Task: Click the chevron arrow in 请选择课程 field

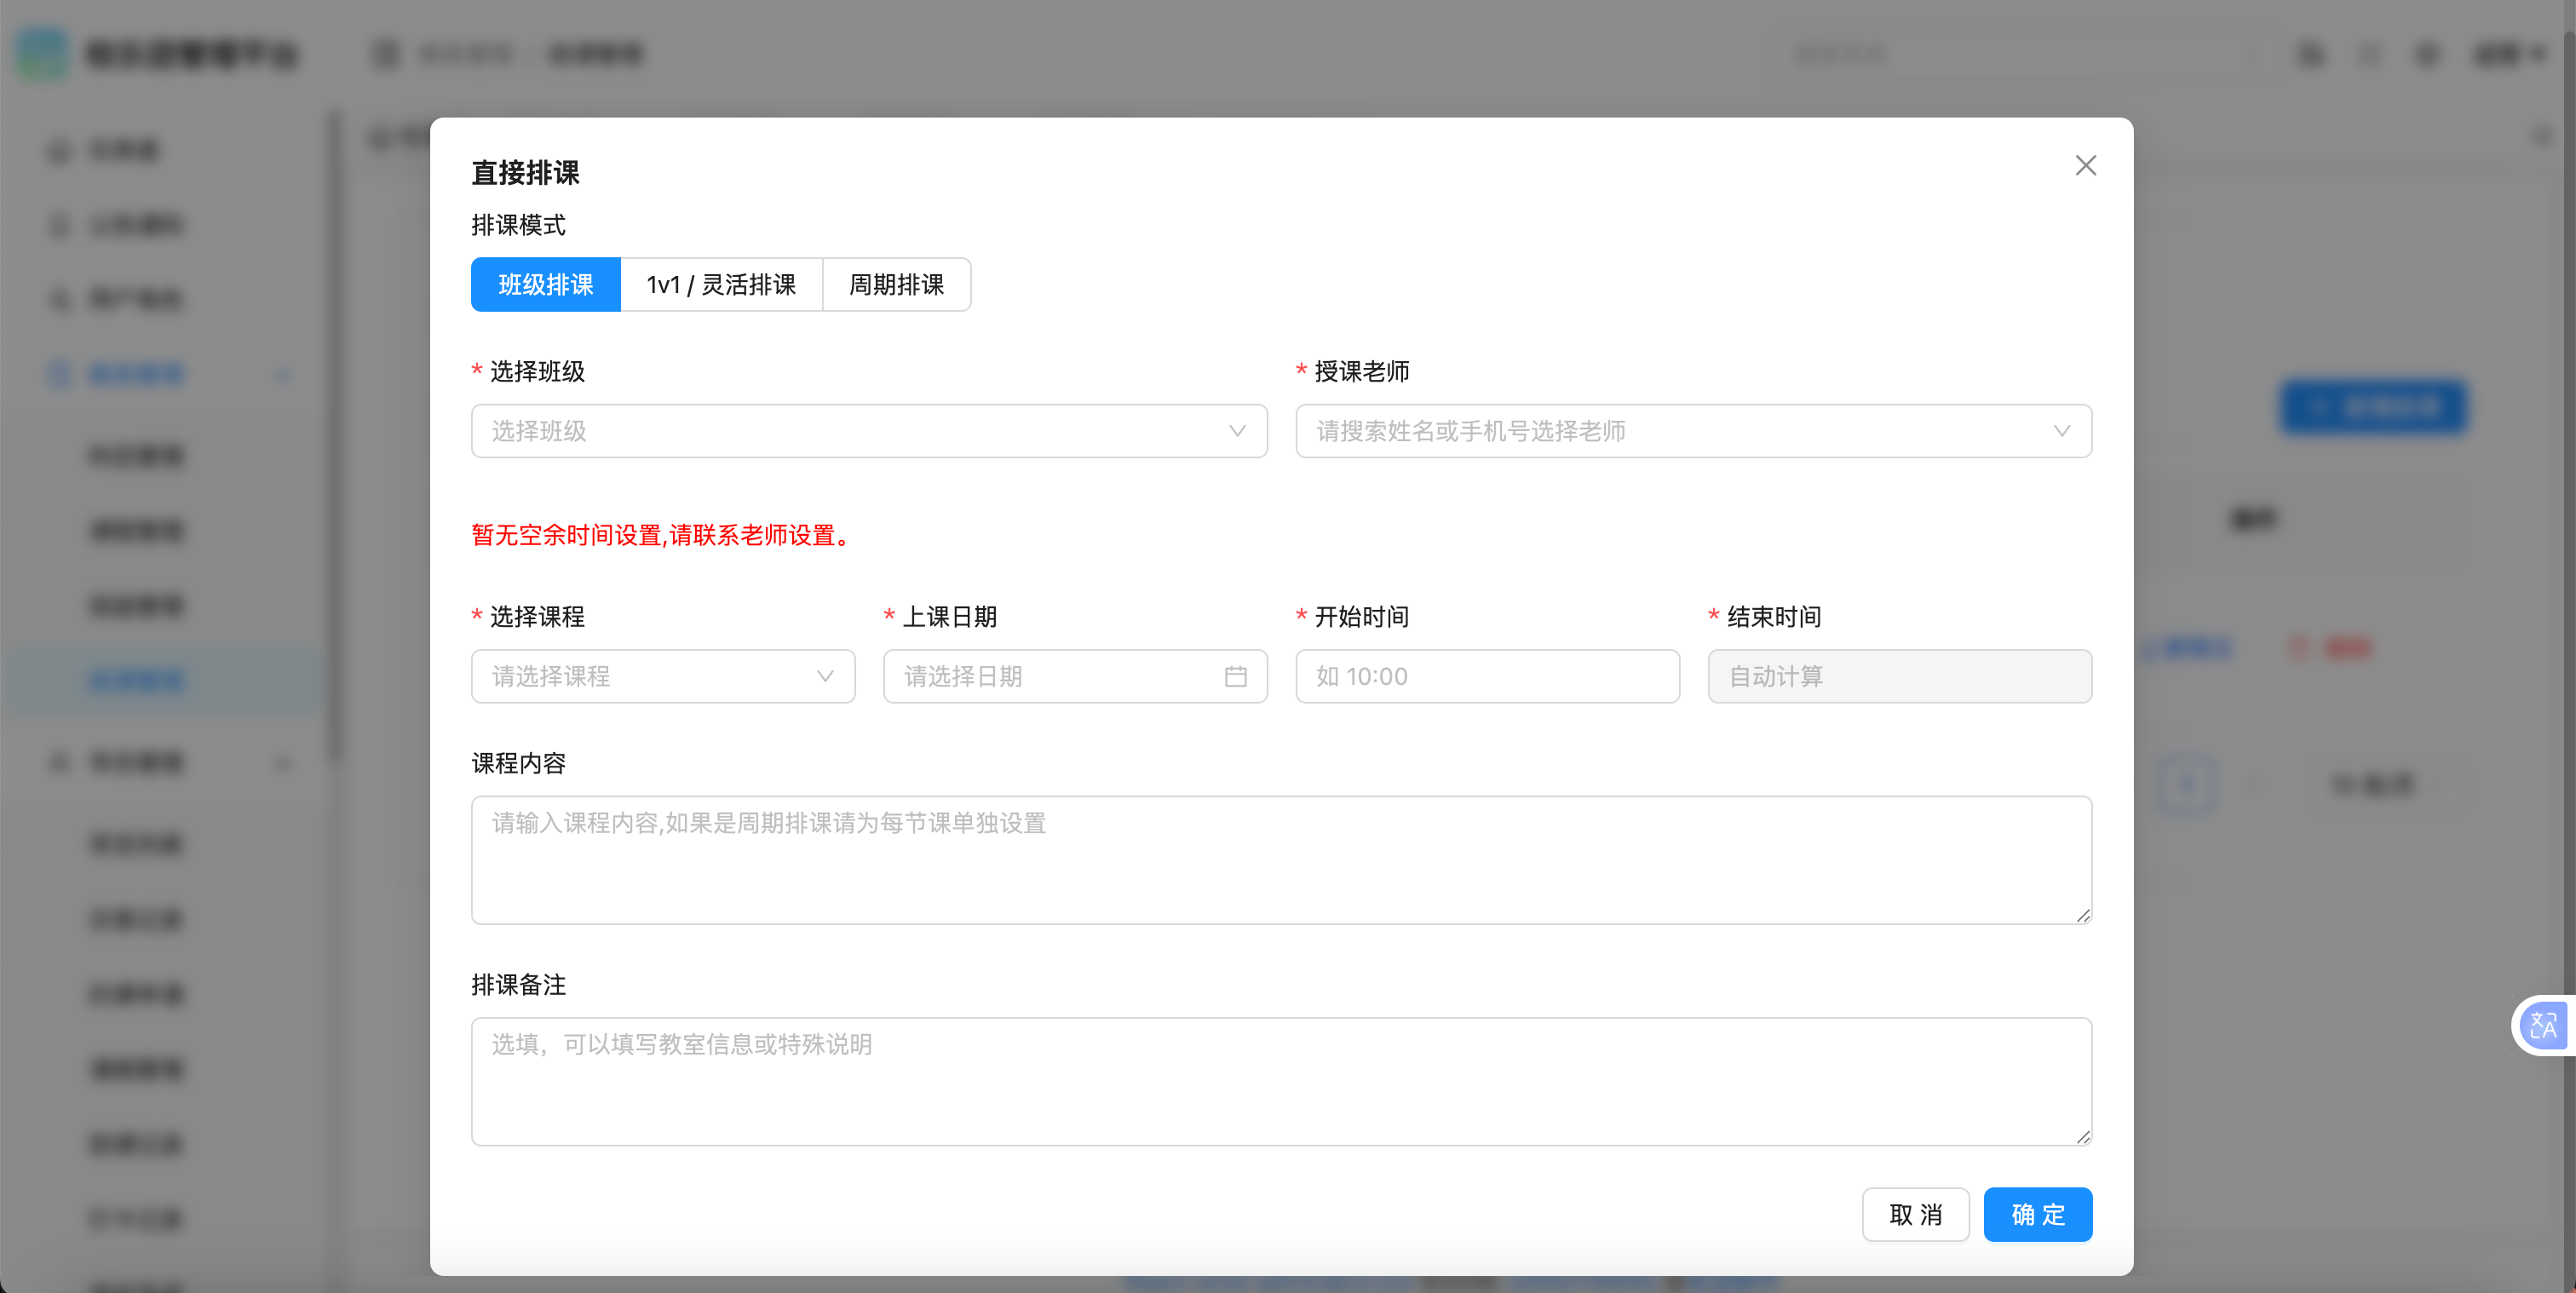Action: (x=825, y=677)
